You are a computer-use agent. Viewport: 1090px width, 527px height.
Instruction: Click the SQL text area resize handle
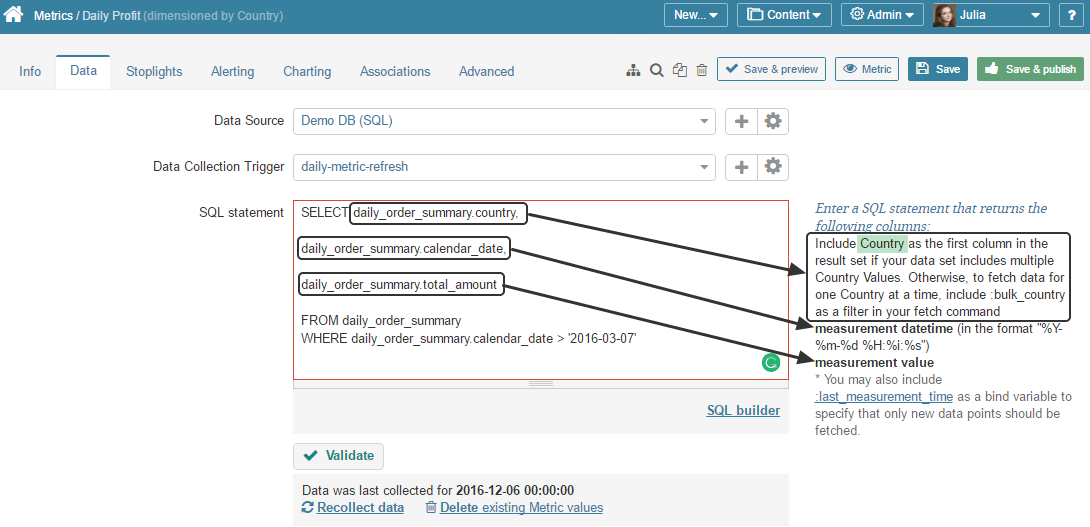coord(541,384)
